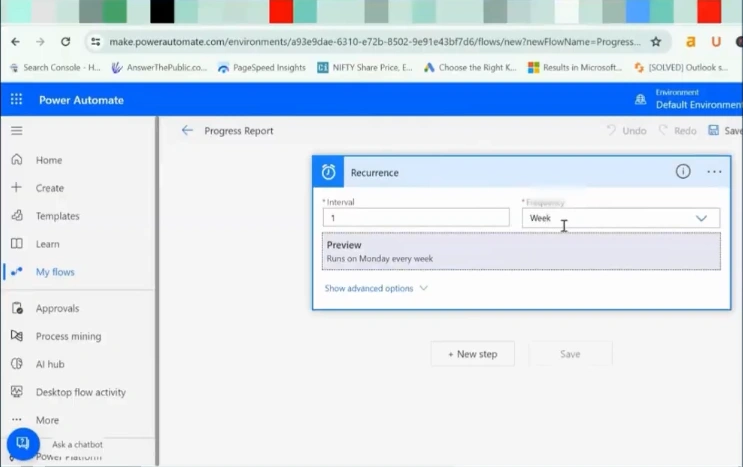Screen dimensions: 743x467
Task: Open [SOLVED] Outlook bookmark
Action: tap(681, 68)
